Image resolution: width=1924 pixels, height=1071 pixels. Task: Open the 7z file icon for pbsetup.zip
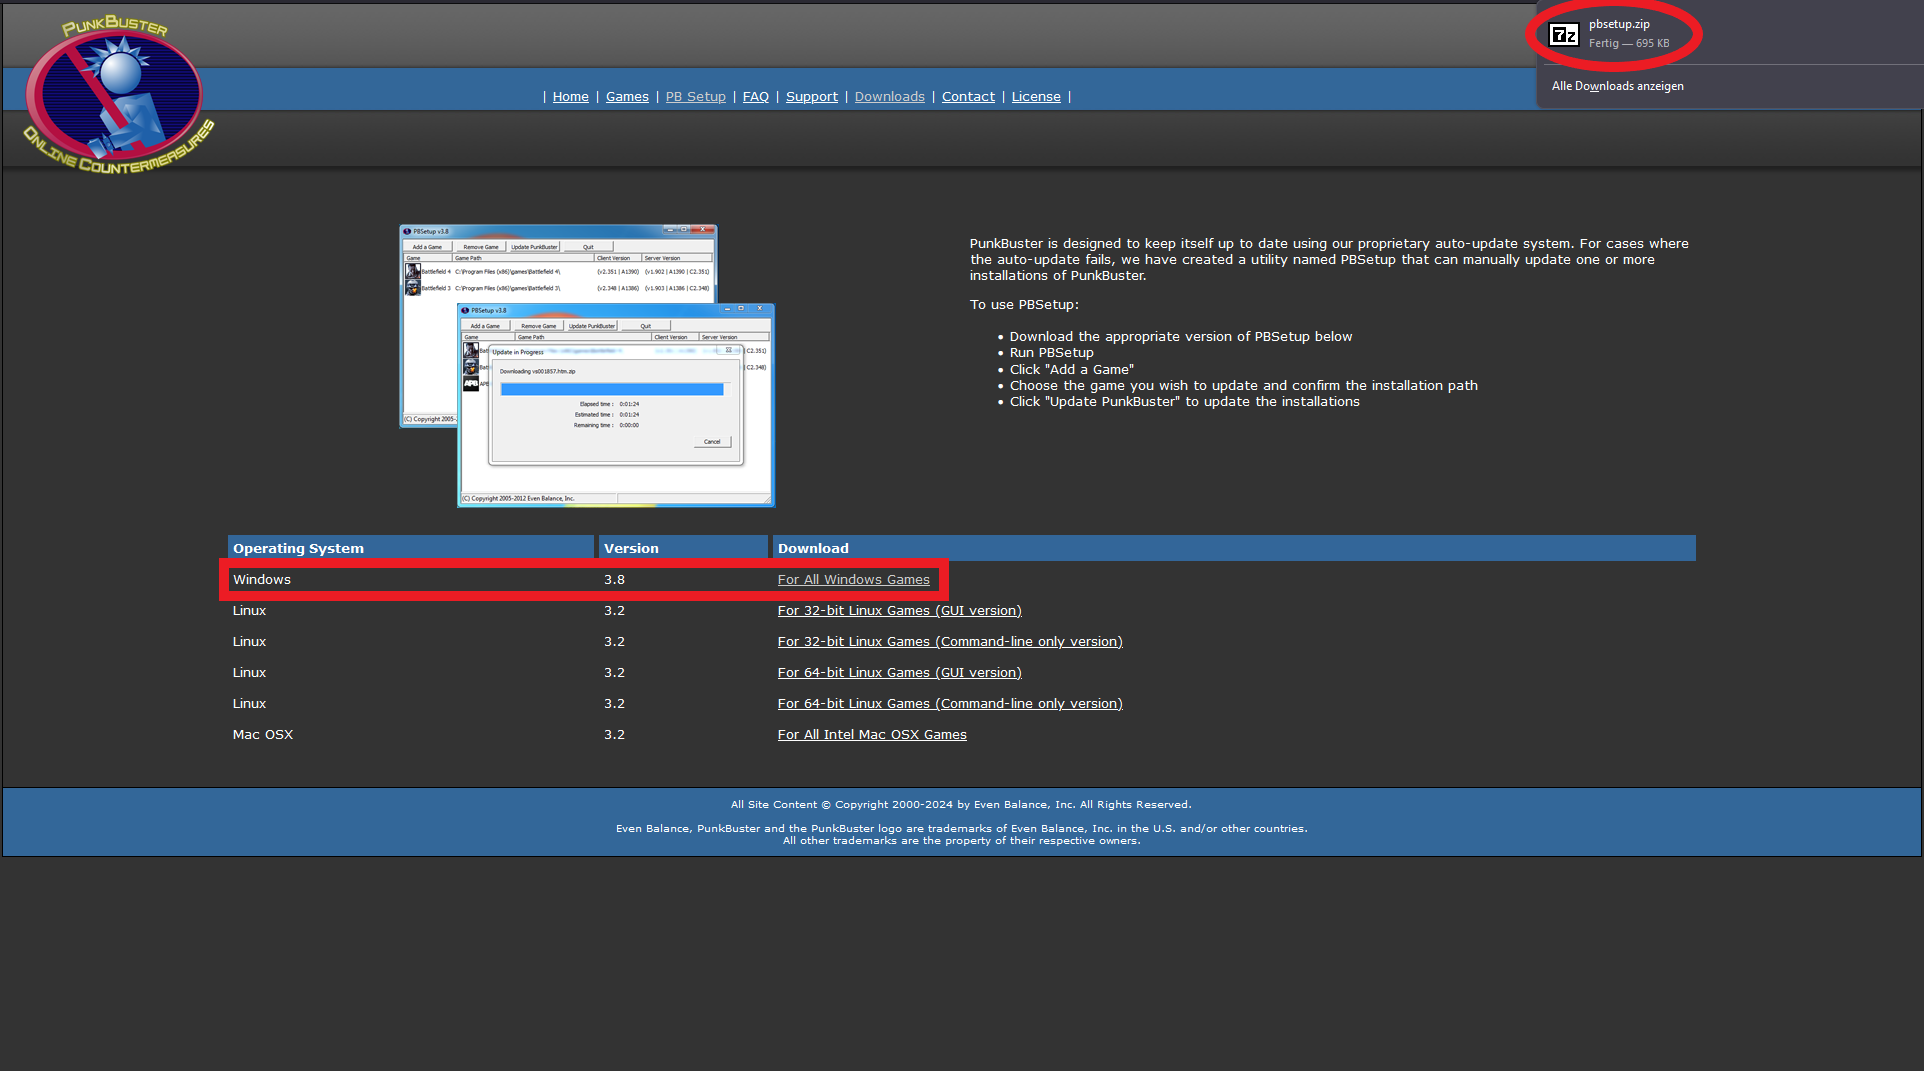click(x=1563, y=35)
